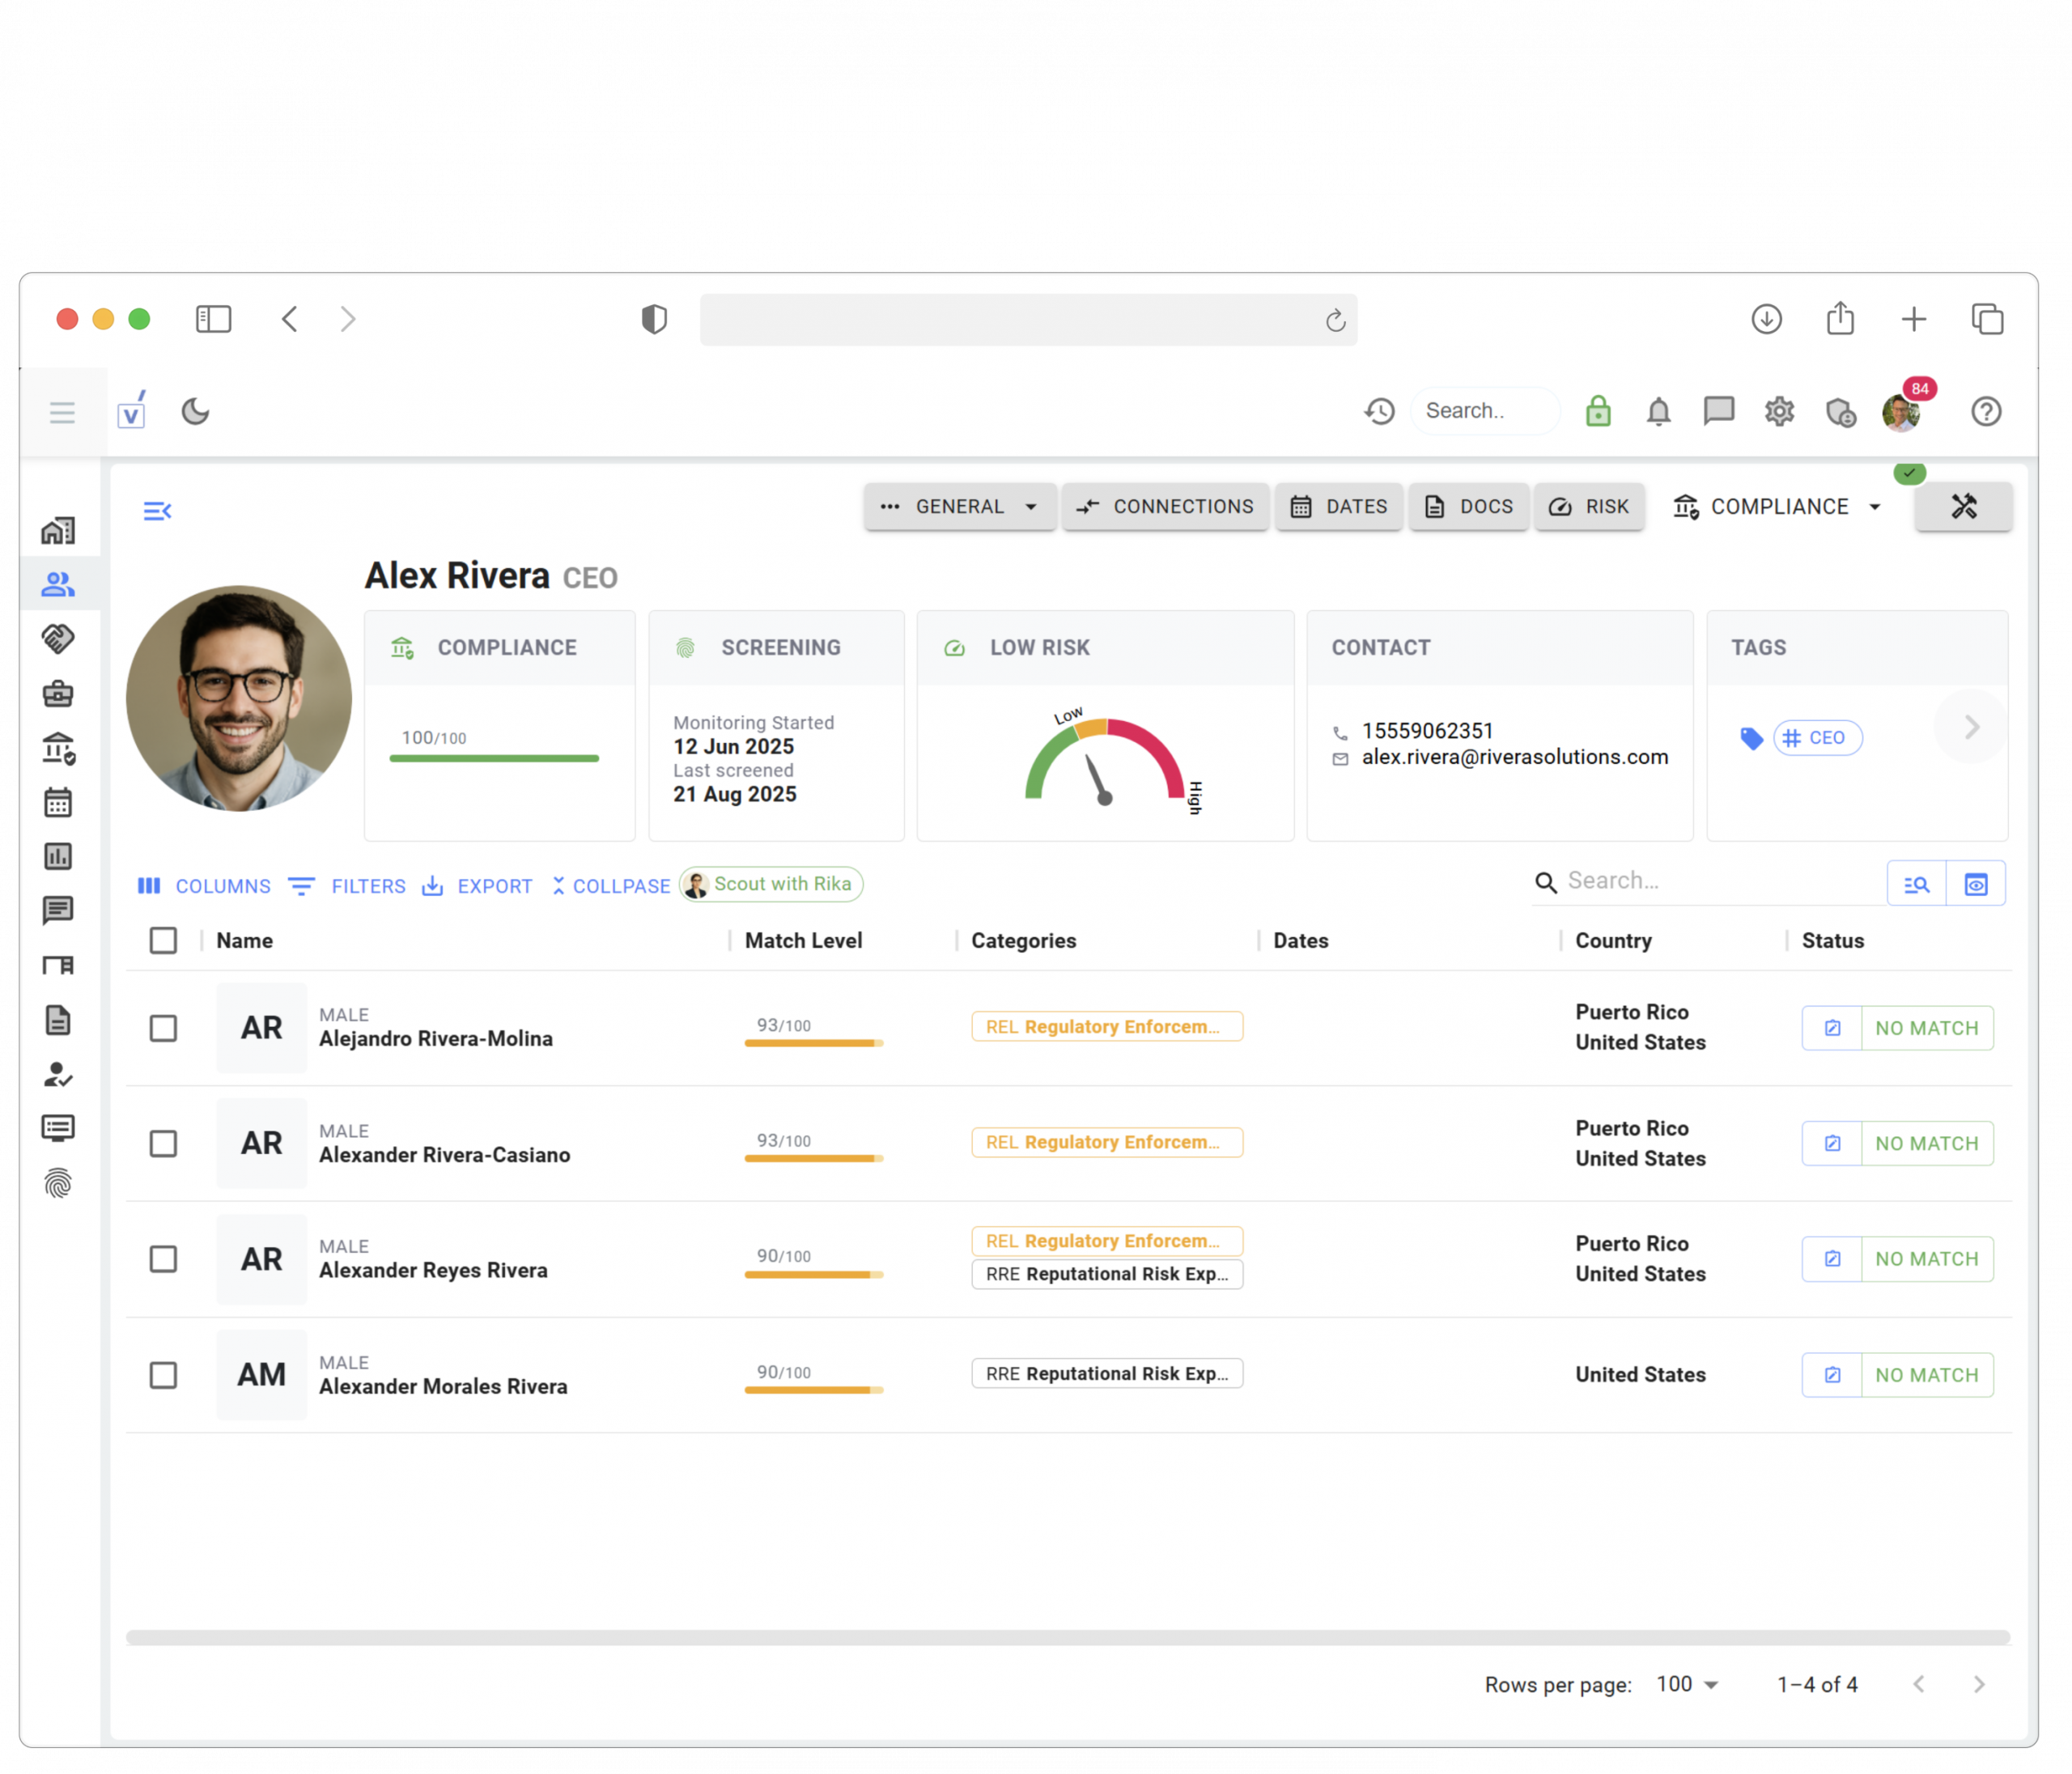This screenshot has height=1774, width=2072.
Task: Click the EXPORT button
Action: (477, 886)
